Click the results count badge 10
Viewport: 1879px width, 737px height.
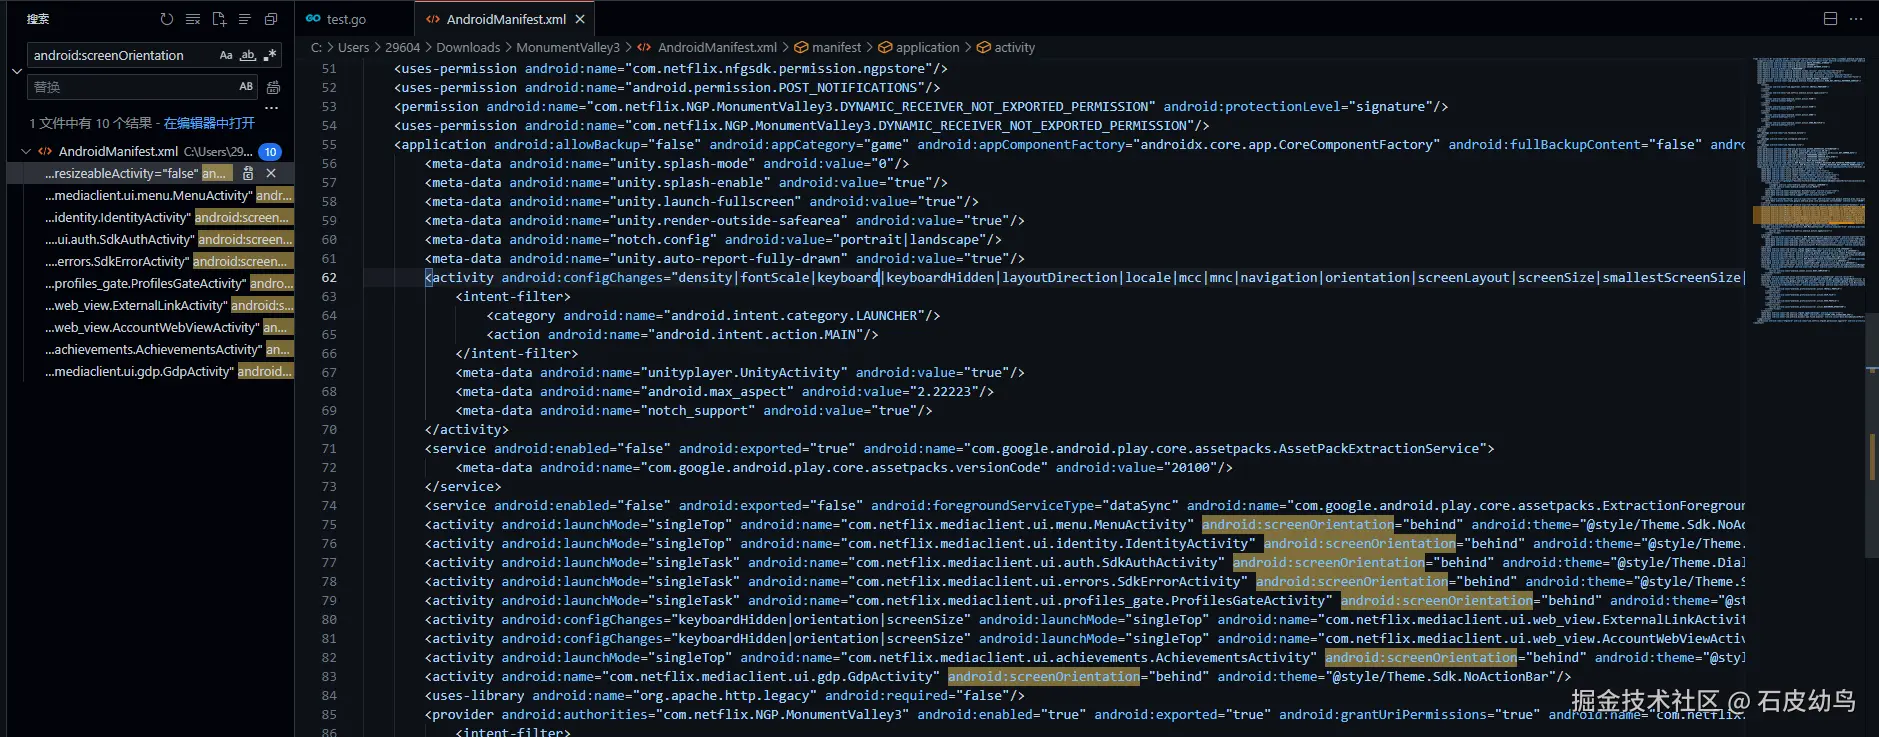pos(270,152)
